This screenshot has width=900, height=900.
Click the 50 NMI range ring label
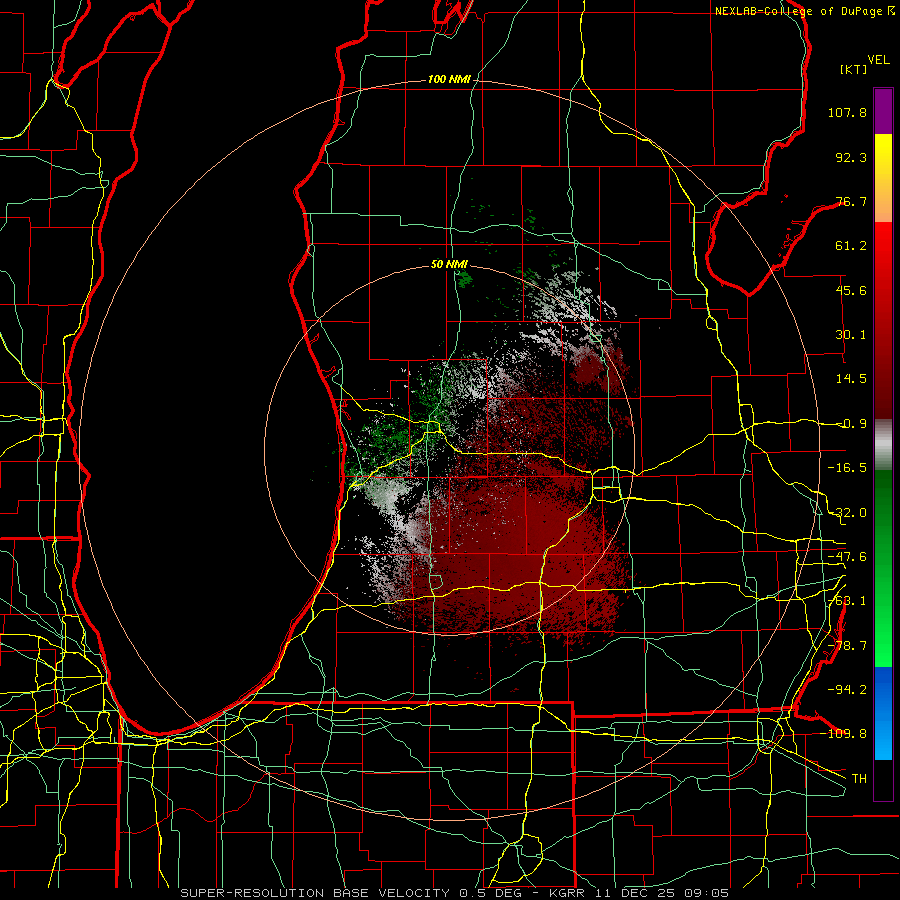449,264
